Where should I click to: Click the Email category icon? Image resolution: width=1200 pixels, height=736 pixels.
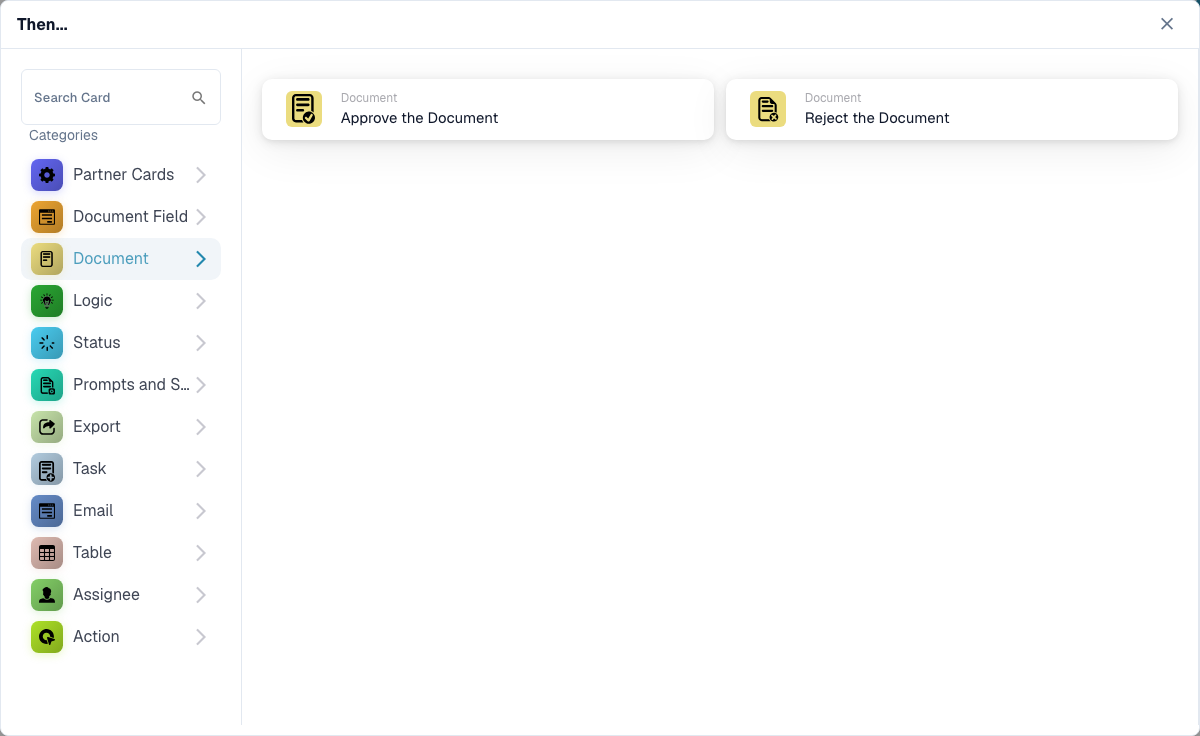coord(47,511)
